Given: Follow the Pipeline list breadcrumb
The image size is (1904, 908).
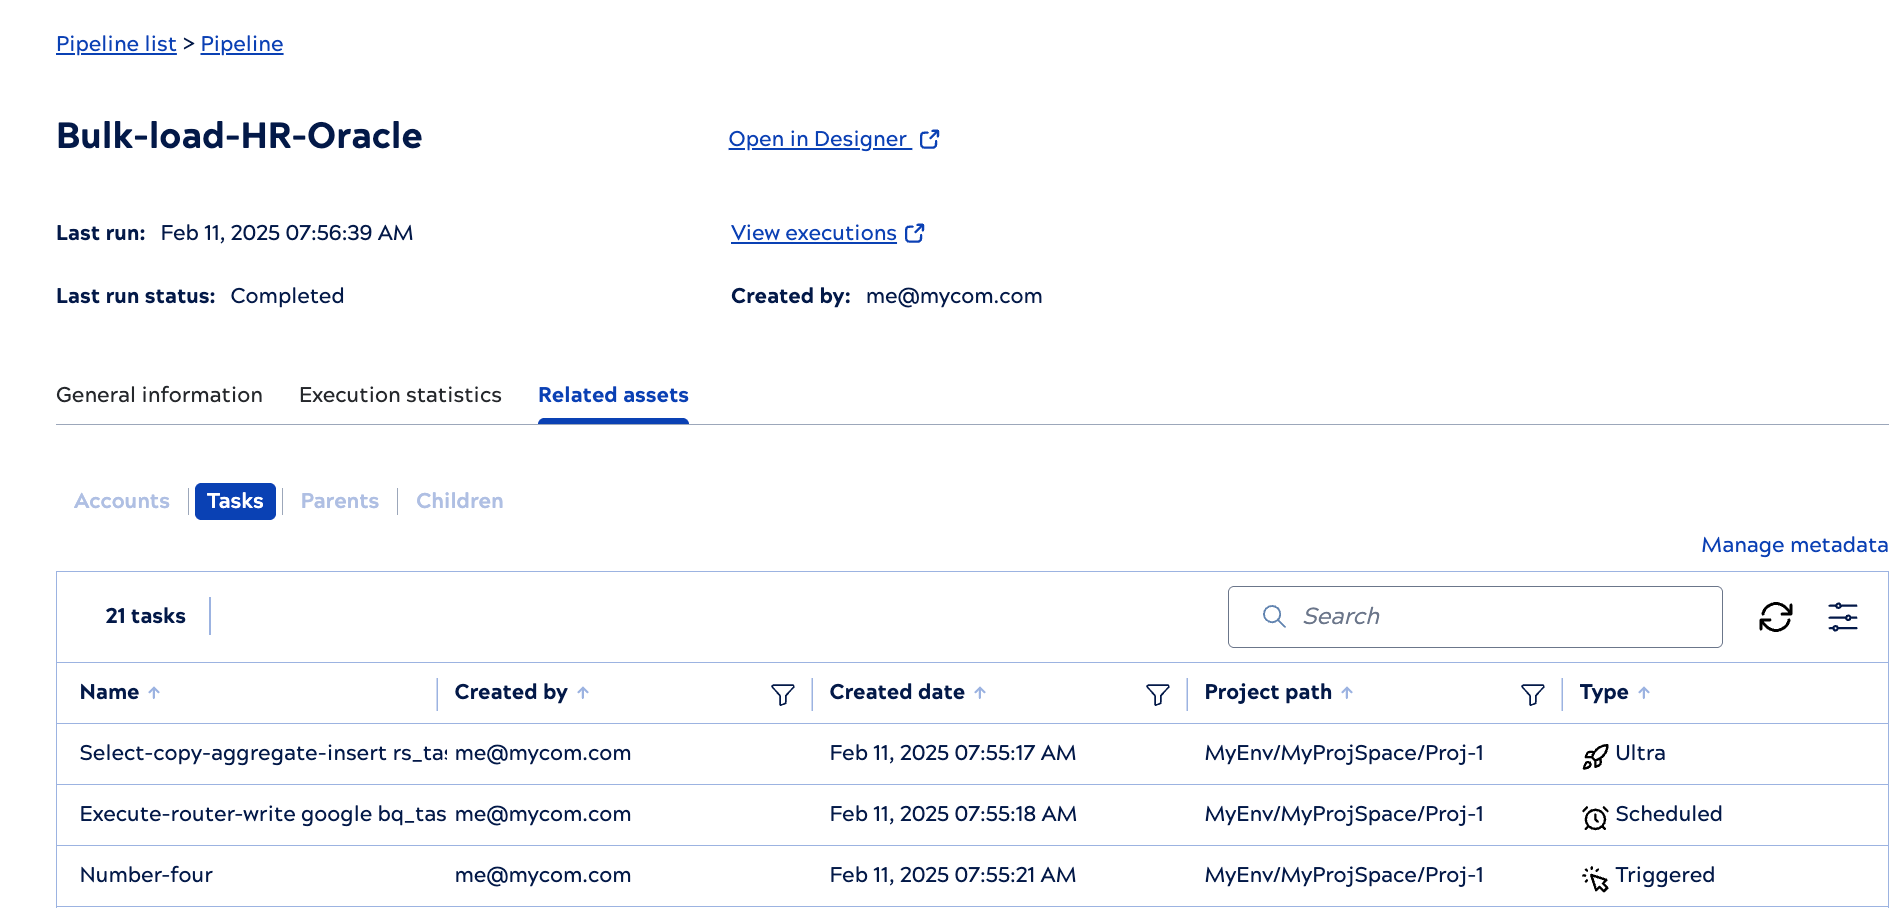Looking at the screenshot, I should [x=116, y=43].
